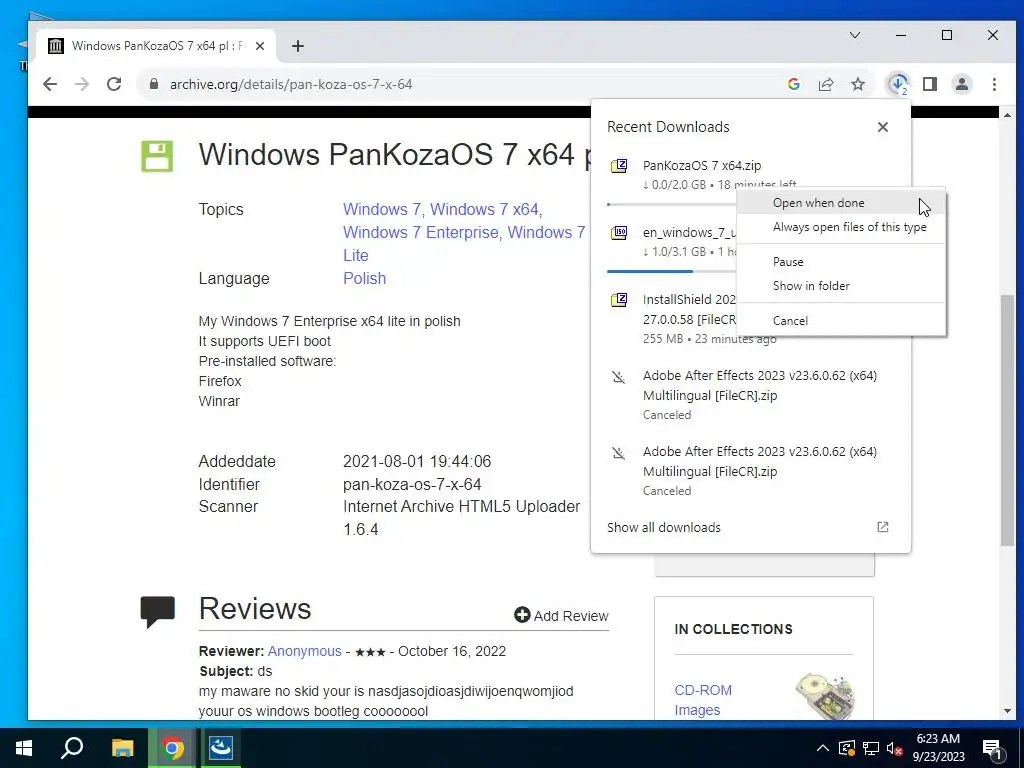Click the Reviews speech bubble icon
Viewport: 1024px width, 768px height.
click(x=157, y=611)
